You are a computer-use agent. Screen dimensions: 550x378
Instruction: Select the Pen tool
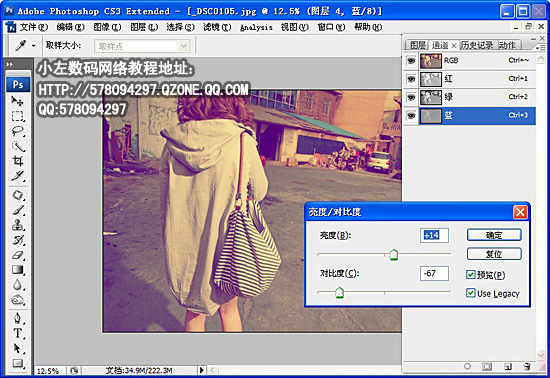(18, 318)
